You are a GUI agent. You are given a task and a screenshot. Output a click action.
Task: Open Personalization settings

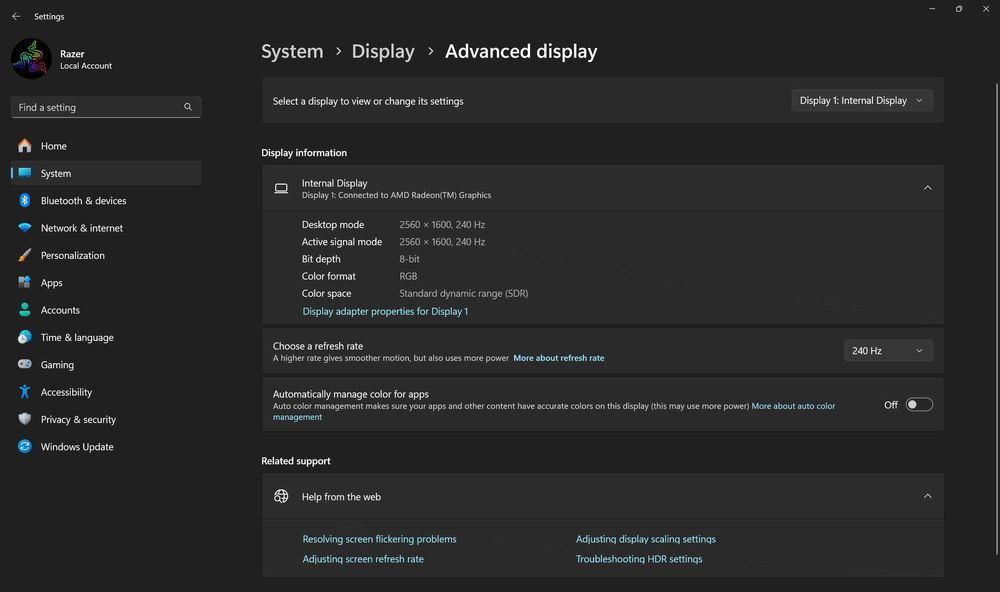click(x=106, y=255)
